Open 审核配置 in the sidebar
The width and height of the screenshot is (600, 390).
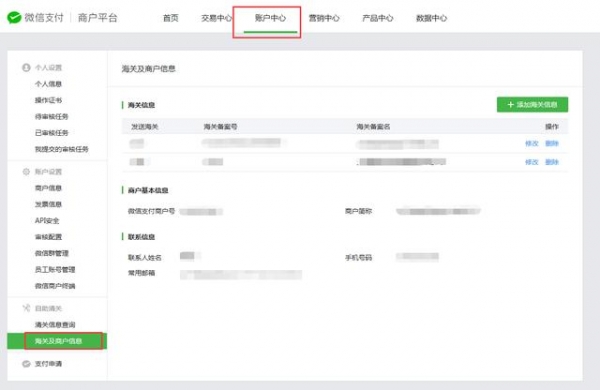click(x=48, y=237)
